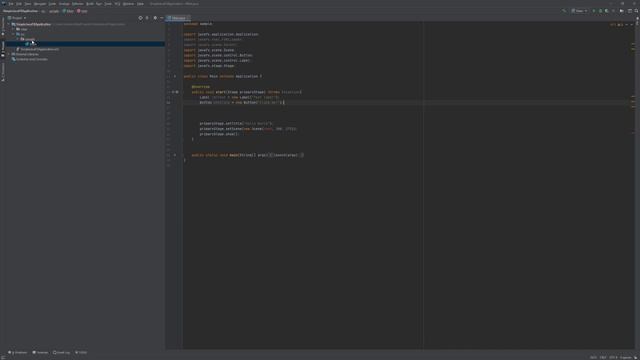640x360 pixels.
Task: Expand the .idea folder in project tree
Action: pyautogui.click(x=13, y=29)
